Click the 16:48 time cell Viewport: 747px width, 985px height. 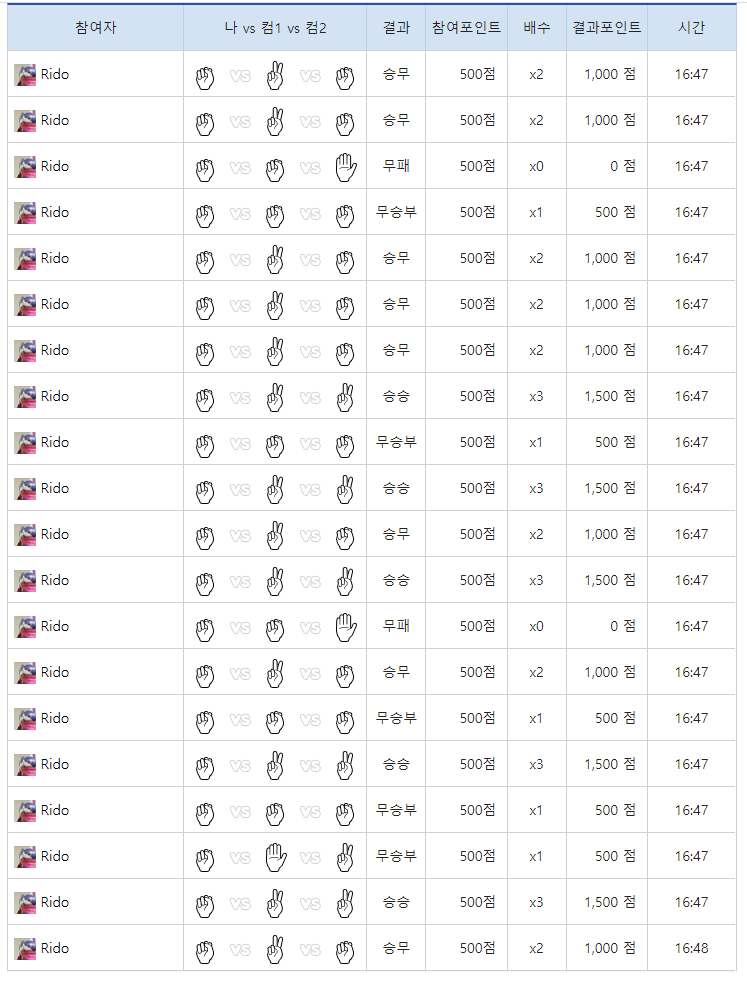[691, 948]
